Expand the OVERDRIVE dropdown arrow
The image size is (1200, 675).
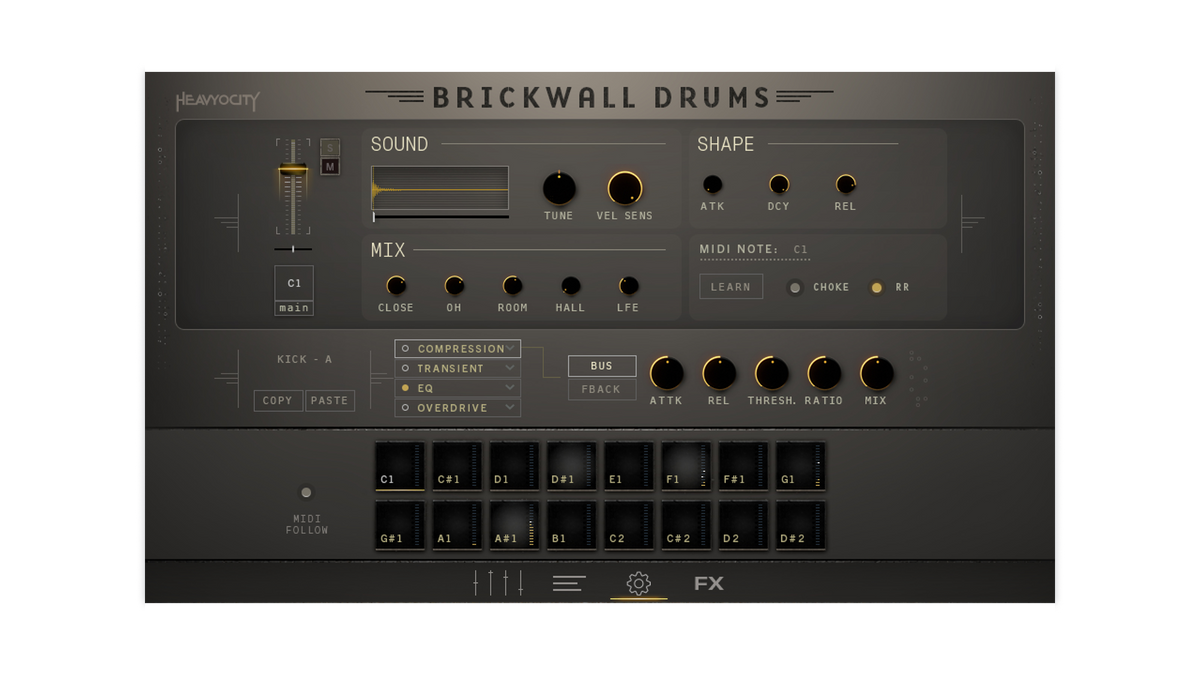tap(510, 408)
